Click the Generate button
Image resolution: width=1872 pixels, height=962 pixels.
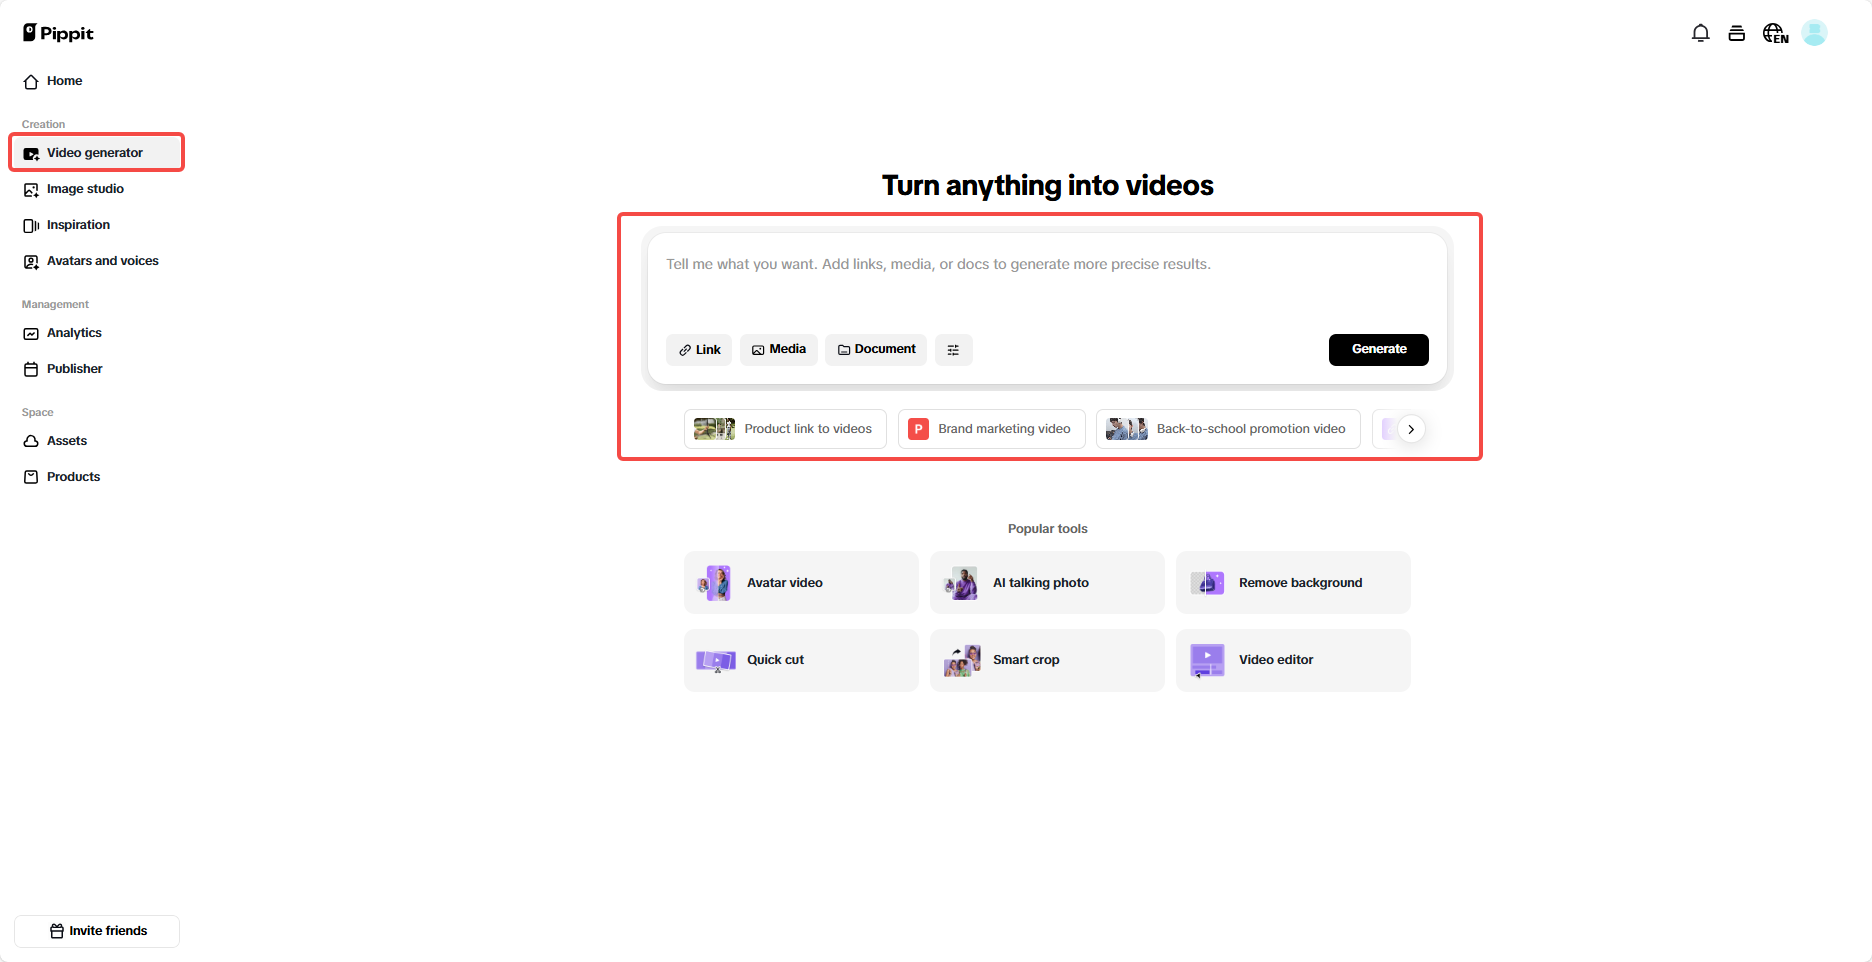pyautogui.click(x=1378, y=349)
